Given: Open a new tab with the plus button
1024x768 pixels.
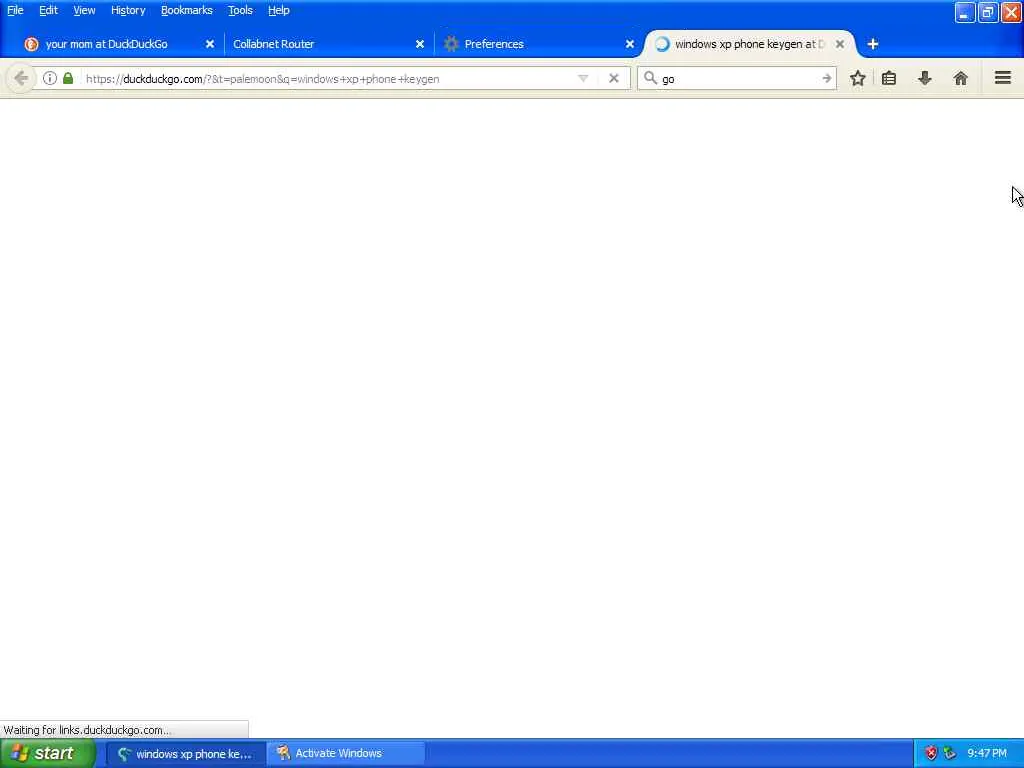Looking at the screenshot, I should 872,44.
